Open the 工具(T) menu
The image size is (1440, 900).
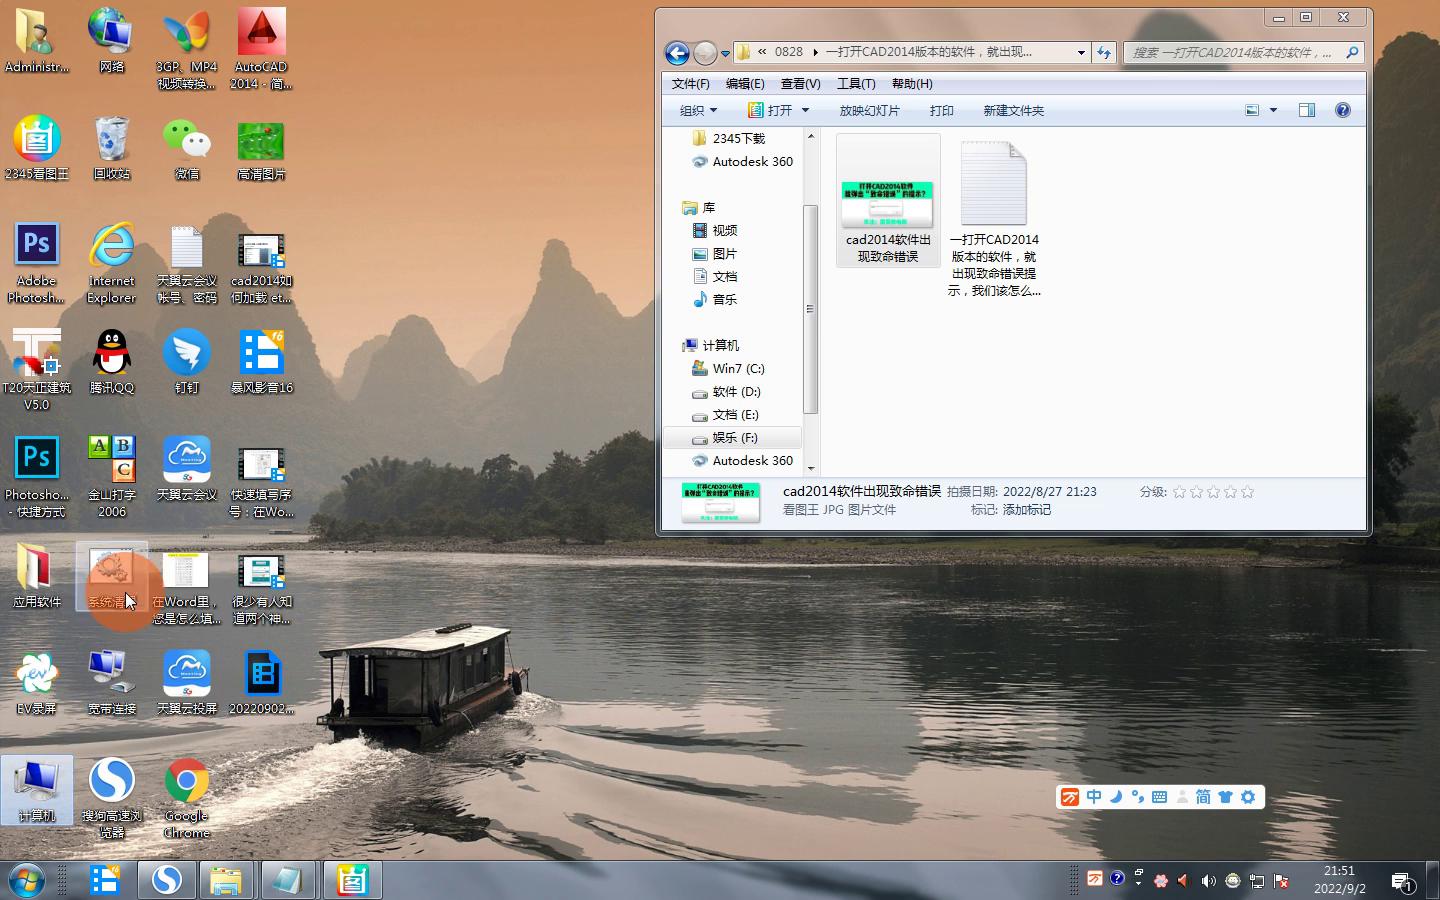point(856,84)
